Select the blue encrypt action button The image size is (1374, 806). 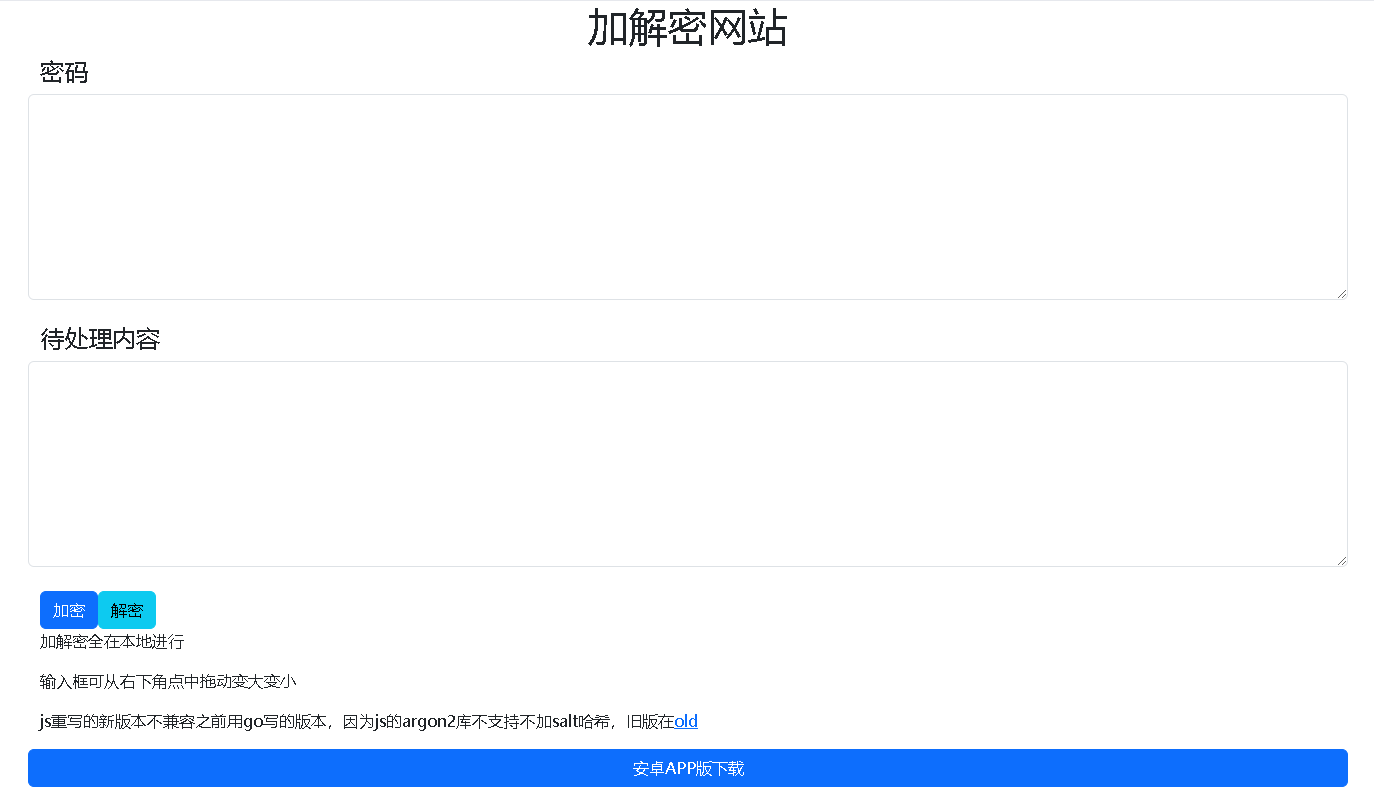click(68, 610)
